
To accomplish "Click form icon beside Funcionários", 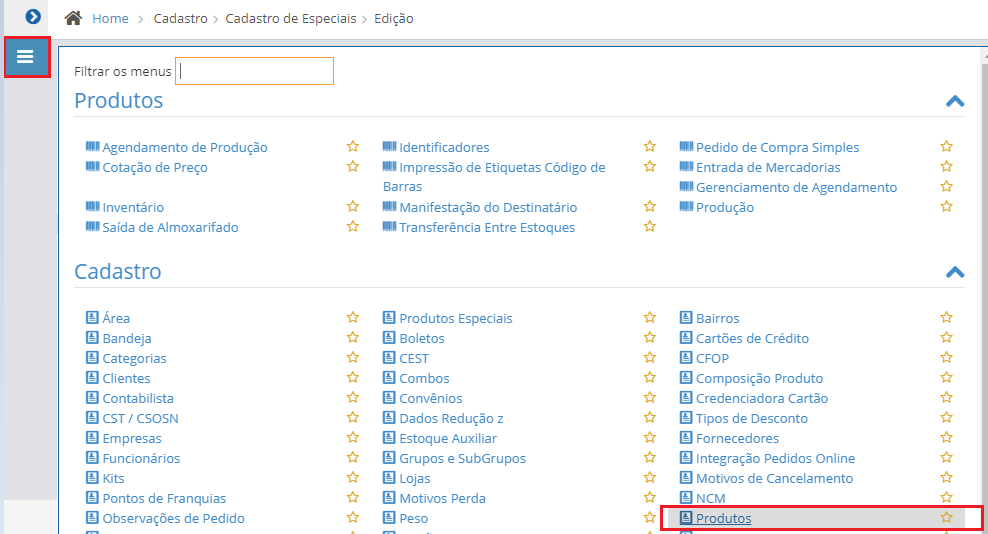I will (x=92, y=458).
